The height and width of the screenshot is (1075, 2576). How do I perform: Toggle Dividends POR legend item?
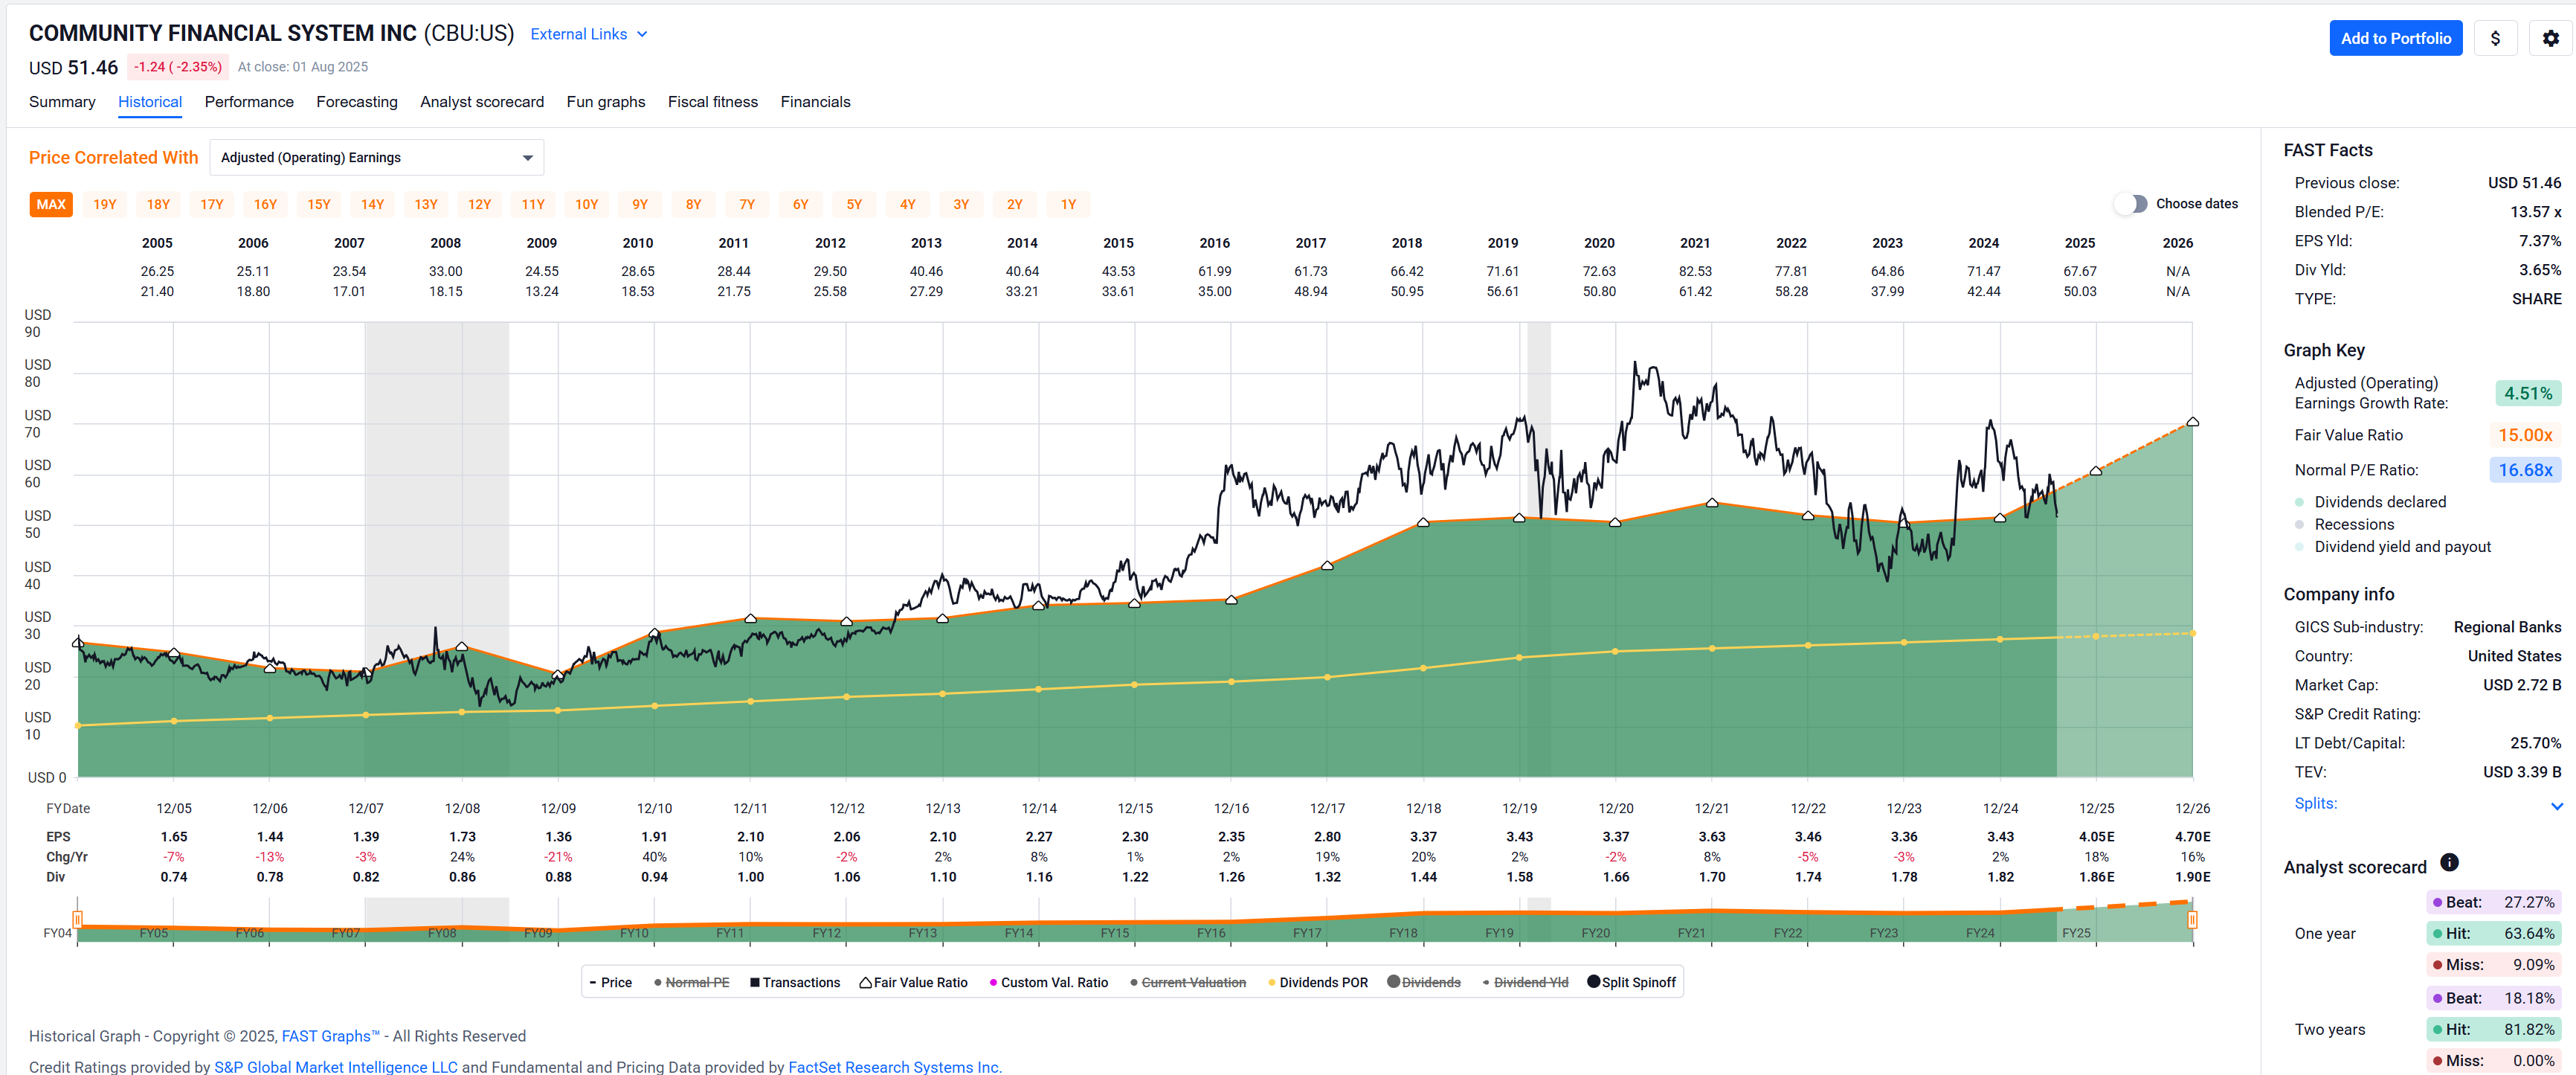[x=1317, y=983]
